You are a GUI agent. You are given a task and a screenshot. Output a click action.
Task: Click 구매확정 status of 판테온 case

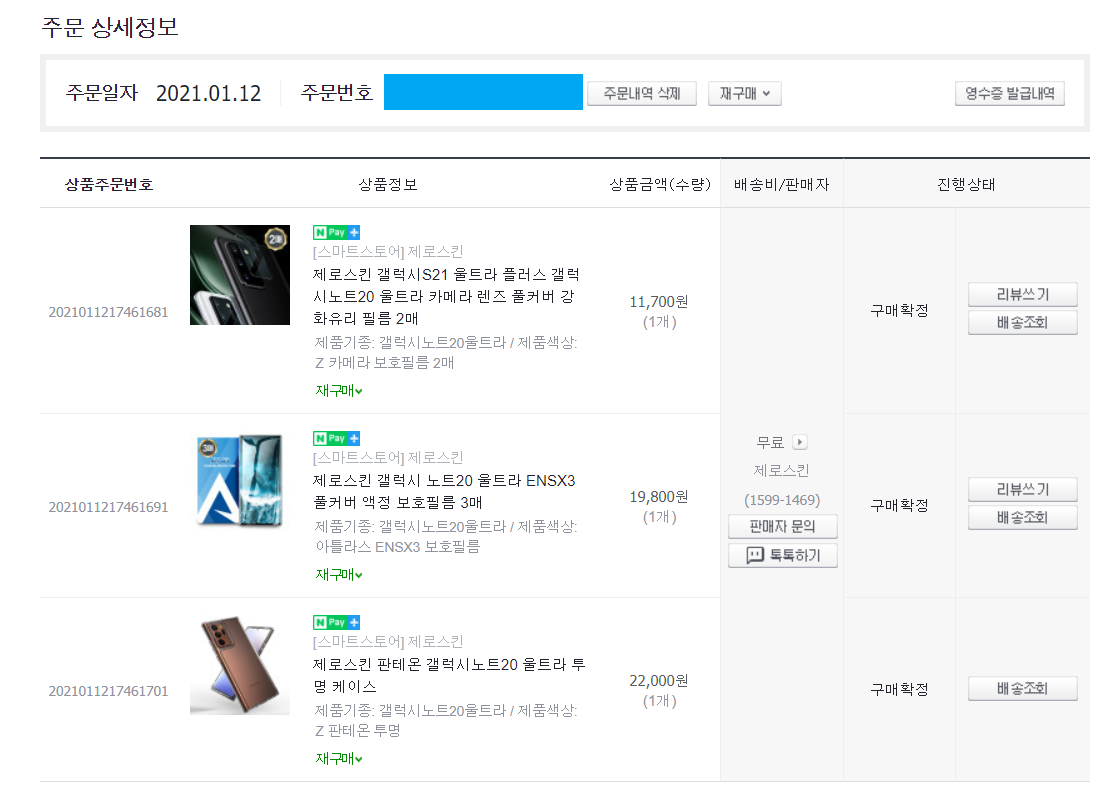(x=900, y=689)
